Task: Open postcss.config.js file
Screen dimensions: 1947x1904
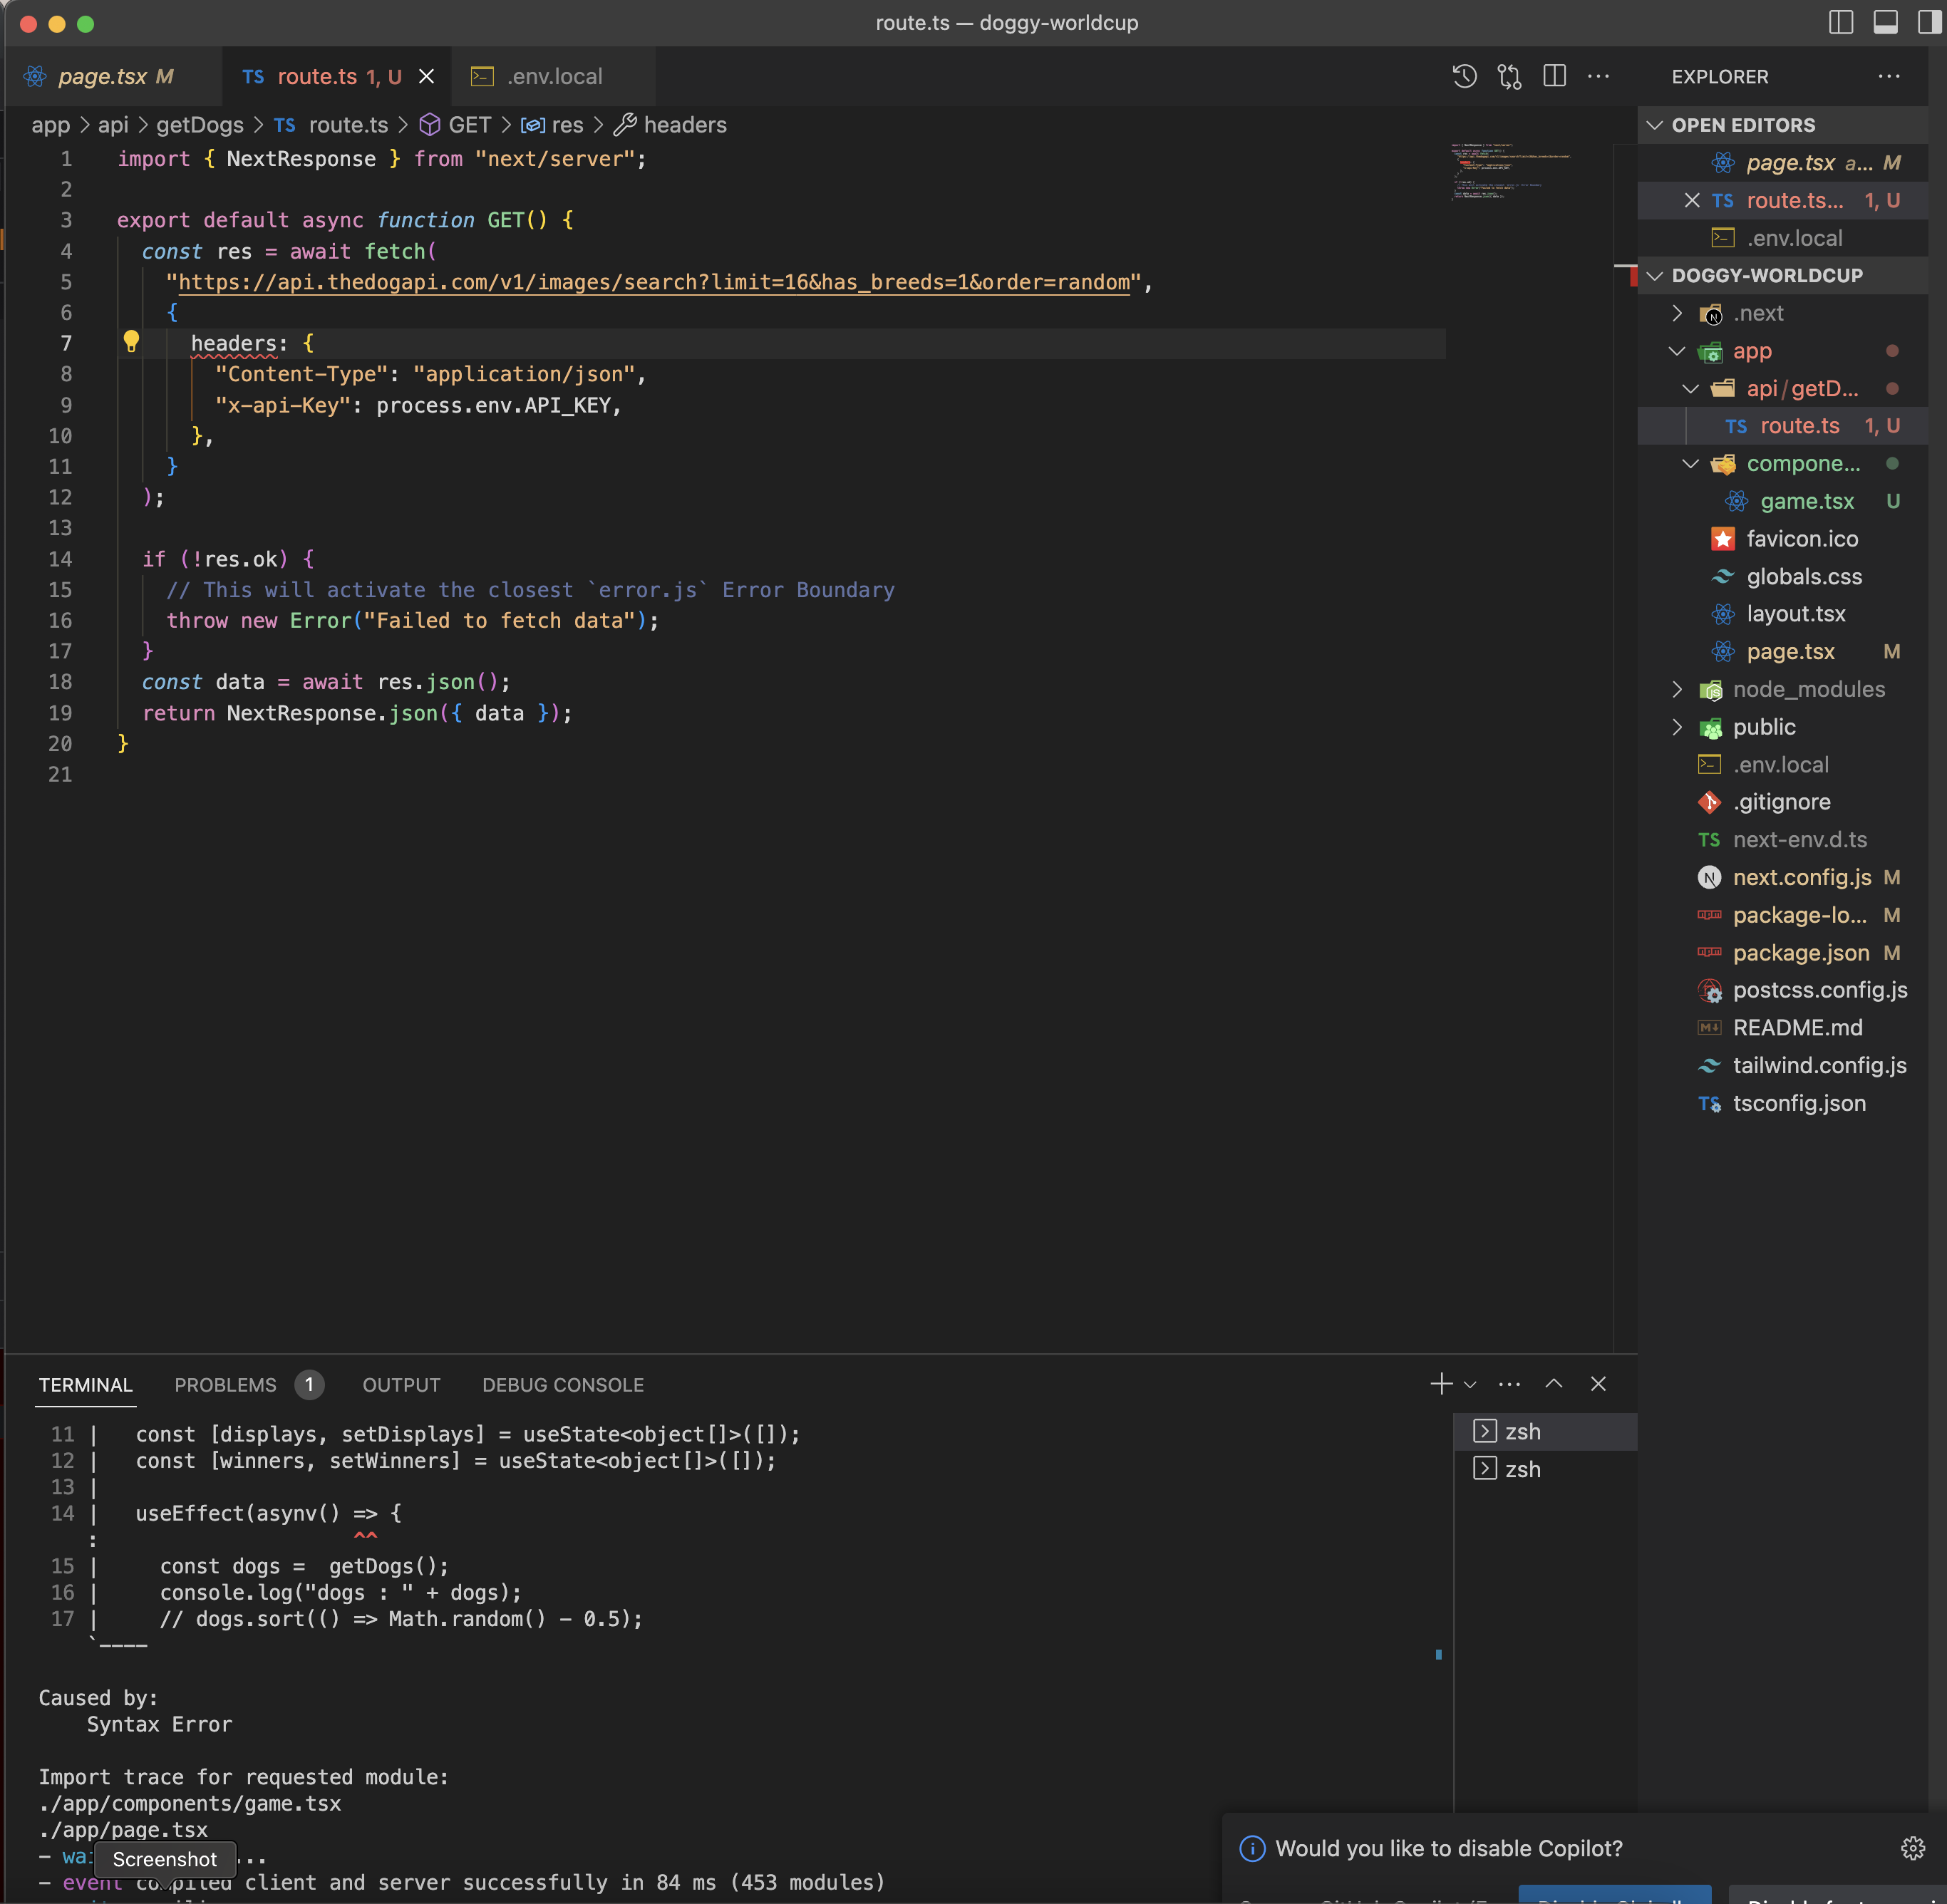Action: click(x=1783, y=990)
